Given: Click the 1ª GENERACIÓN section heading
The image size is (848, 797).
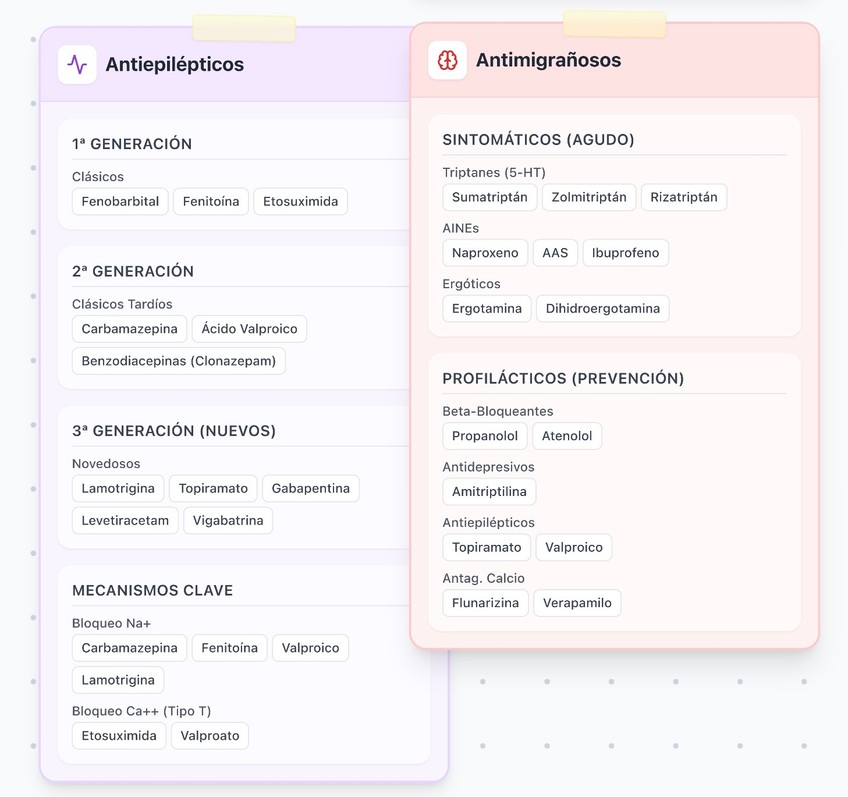Looking at the screenshot, I should 132,144.
